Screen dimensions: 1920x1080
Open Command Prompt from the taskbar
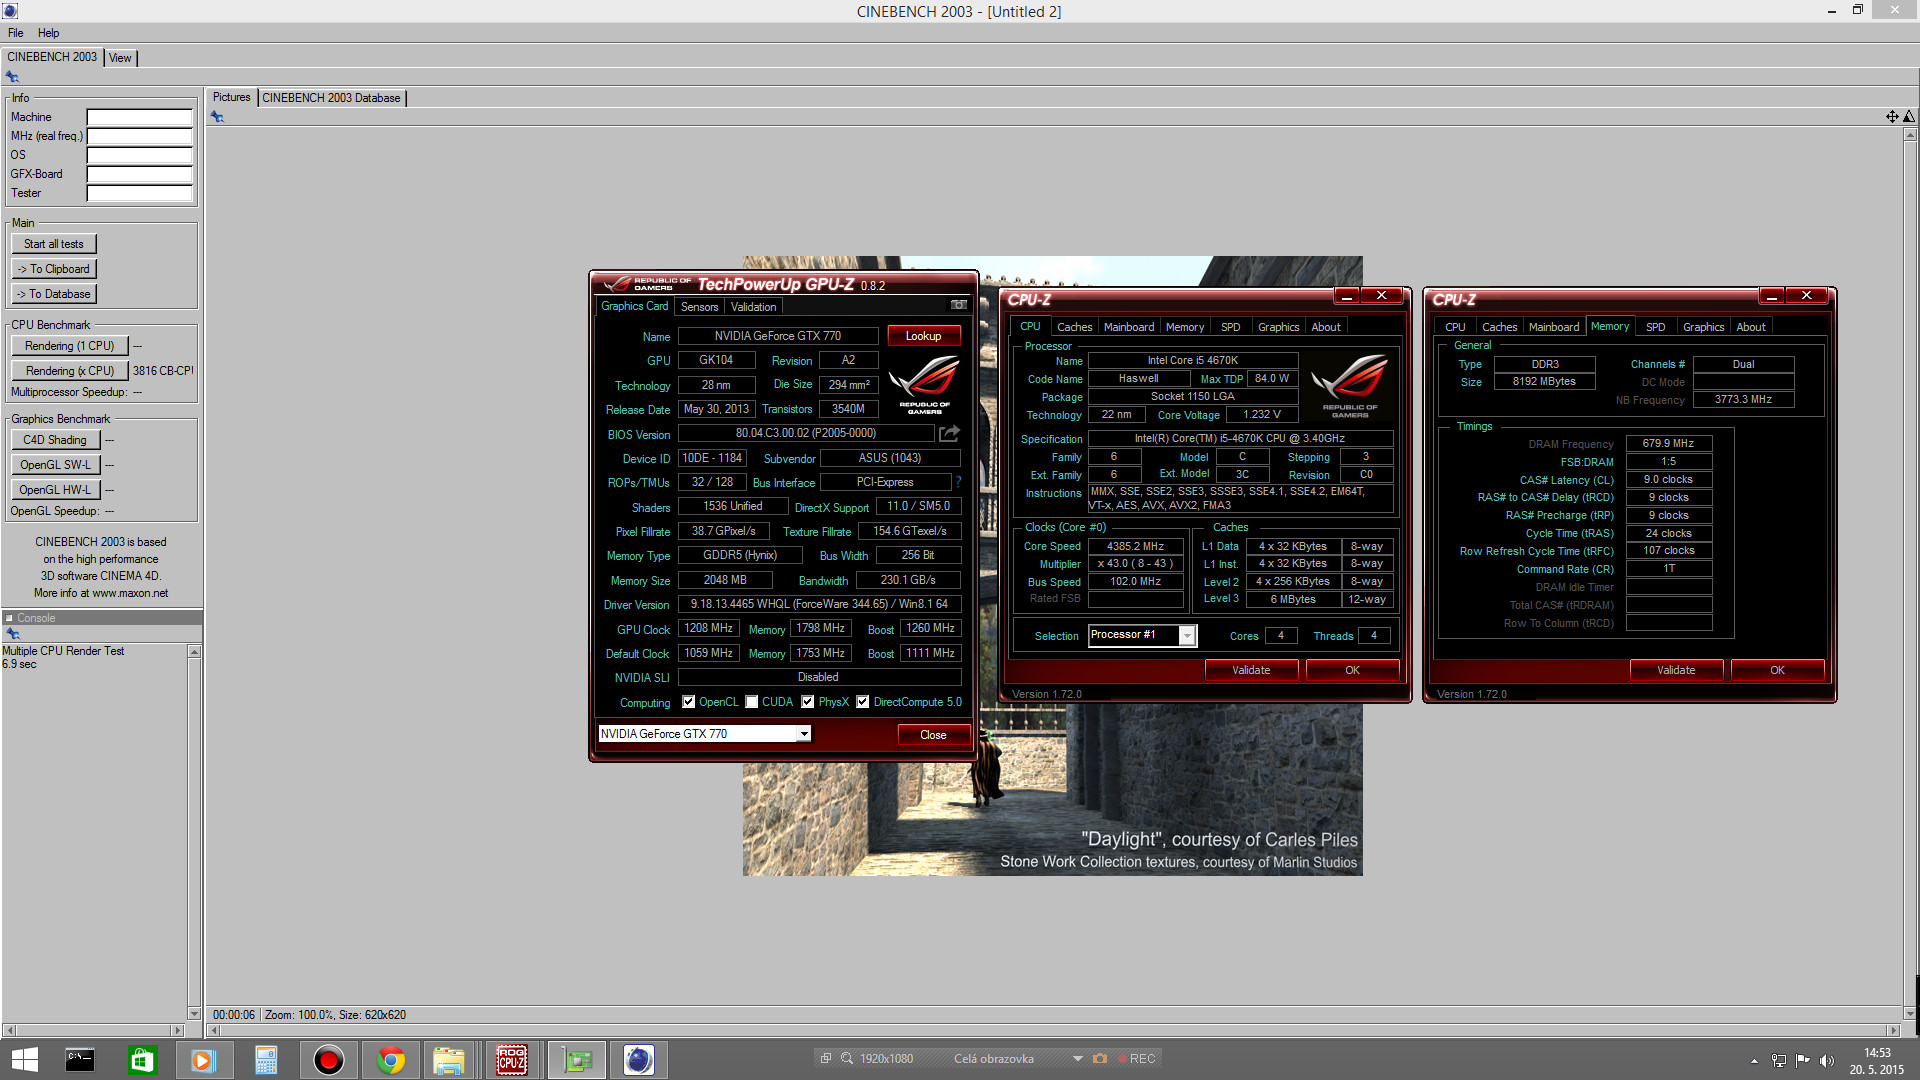tap(80, 1060)
